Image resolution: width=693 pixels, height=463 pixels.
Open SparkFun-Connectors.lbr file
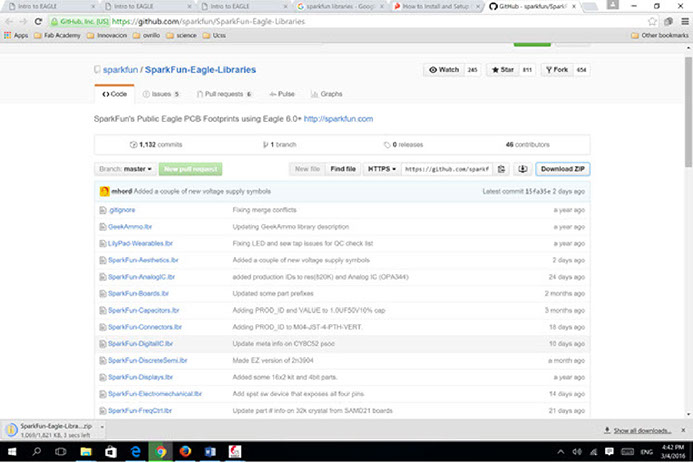145,327
